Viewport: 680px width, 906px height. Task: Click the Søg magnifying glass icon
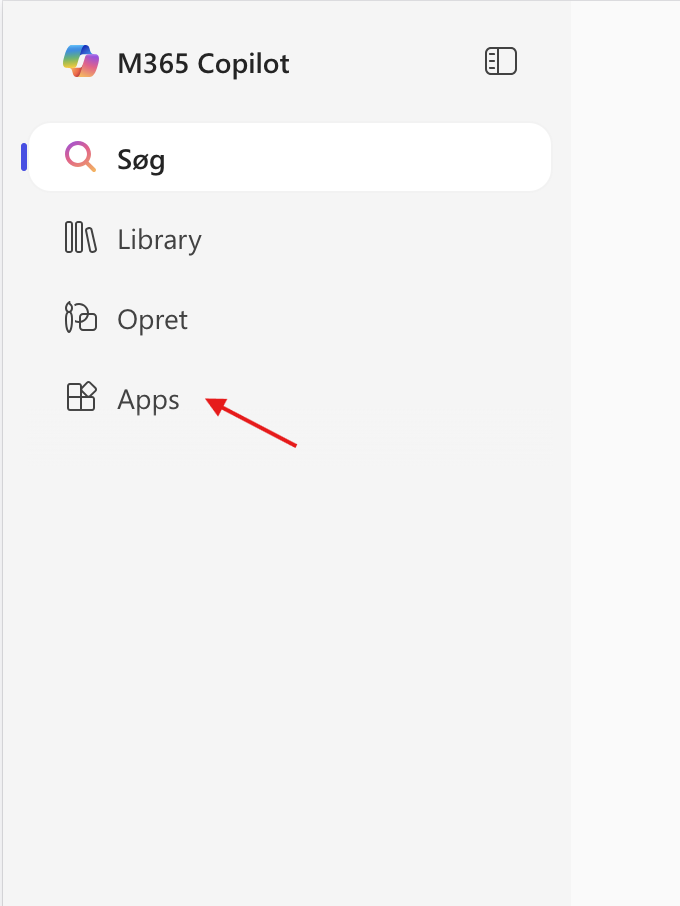(x=80, y=157)
